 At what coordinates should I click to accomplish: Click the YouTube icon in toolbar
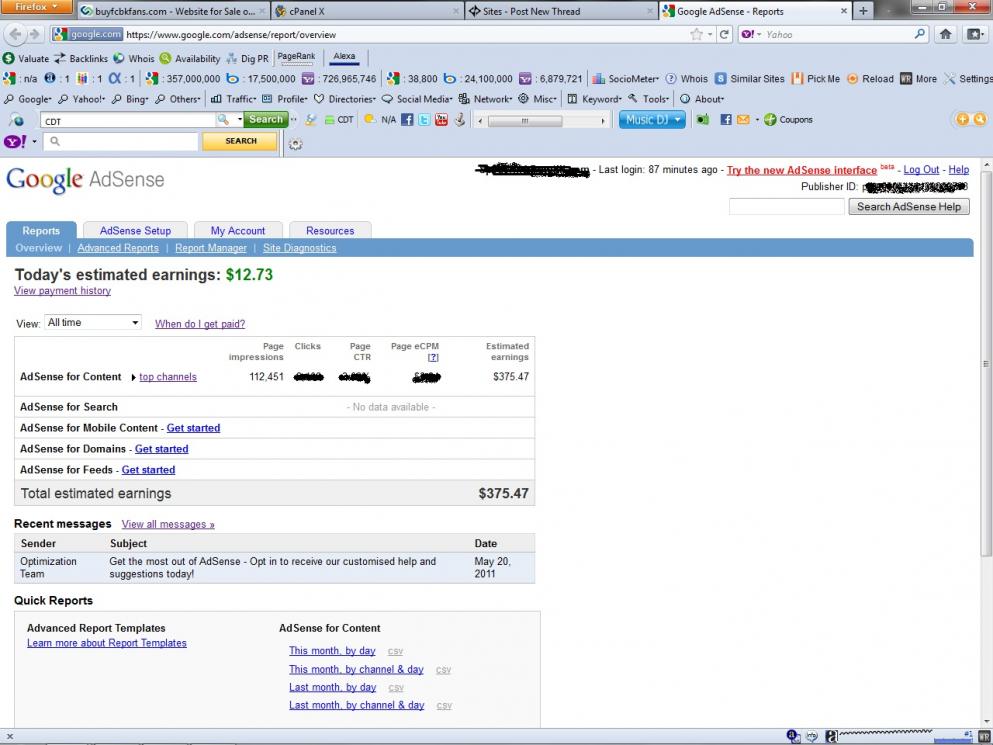coord(441,119)
